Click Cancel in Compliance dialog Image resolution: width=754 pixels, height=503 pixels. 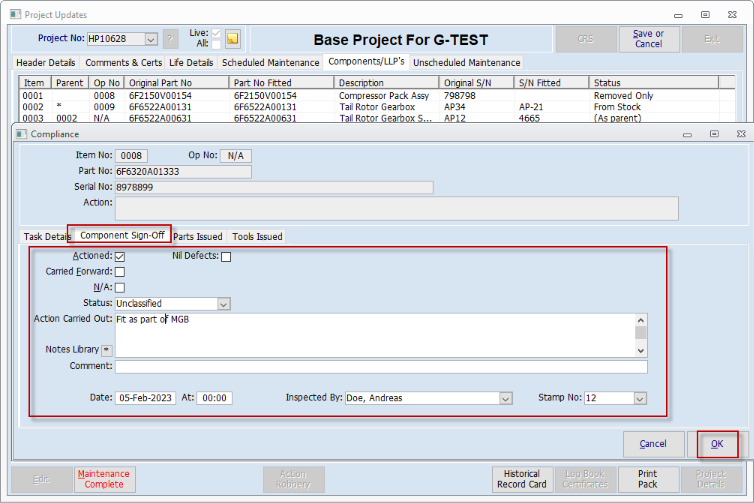(x=653, y=444)
